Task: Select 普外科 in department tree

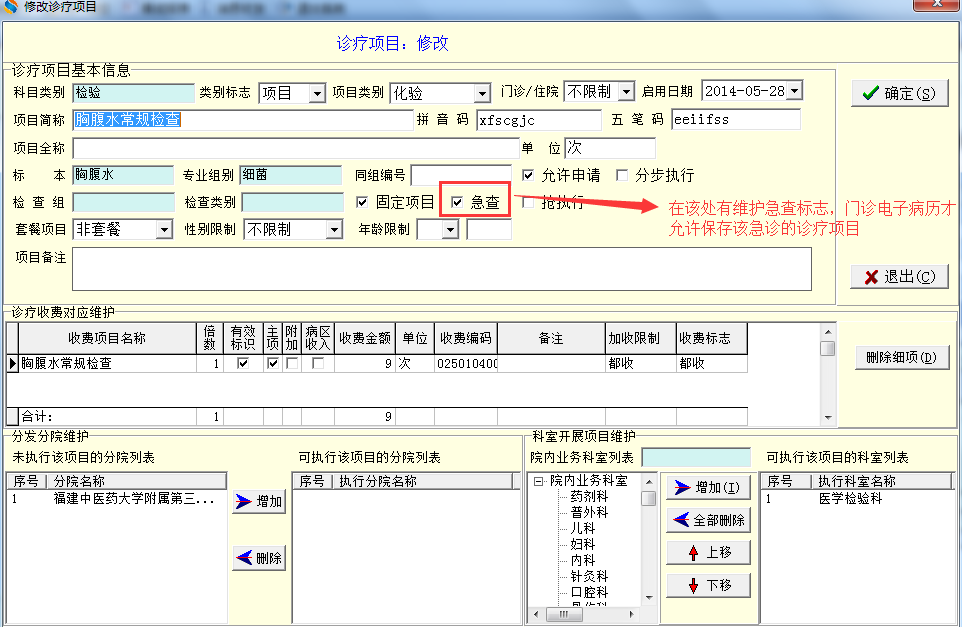Action: point(589,512)
